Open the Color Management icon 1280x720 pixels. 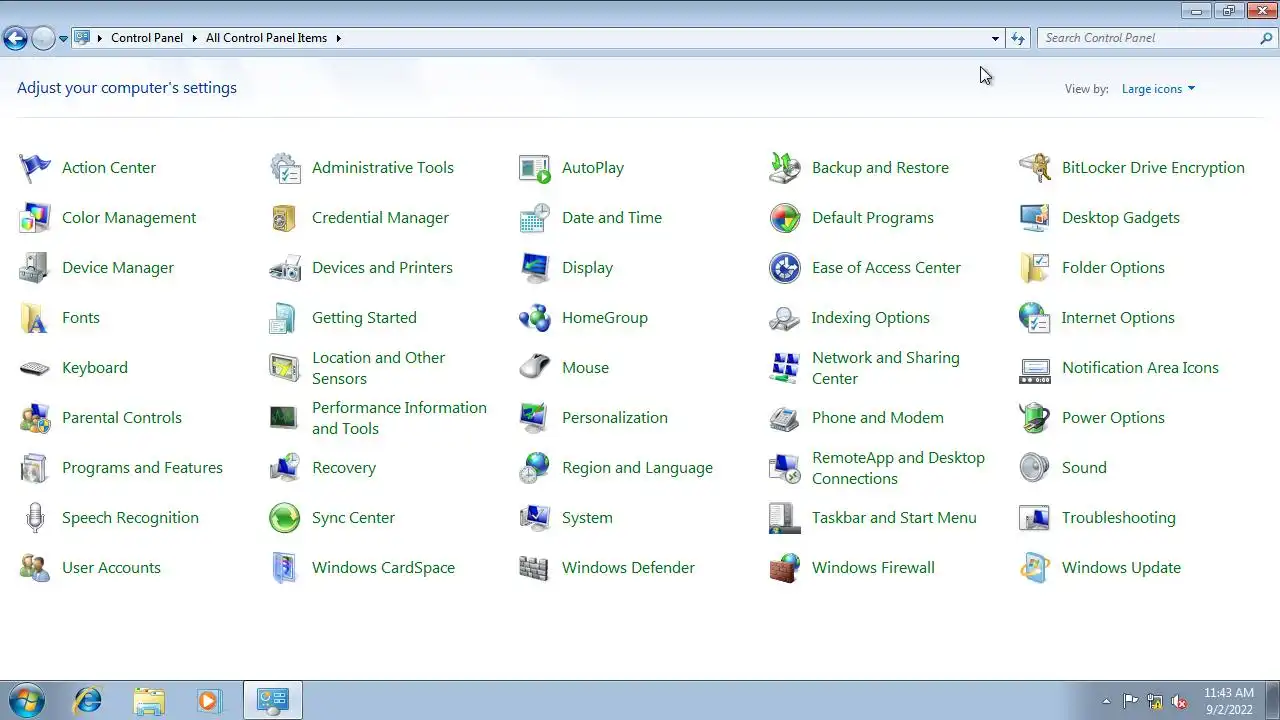click(35, 218)
